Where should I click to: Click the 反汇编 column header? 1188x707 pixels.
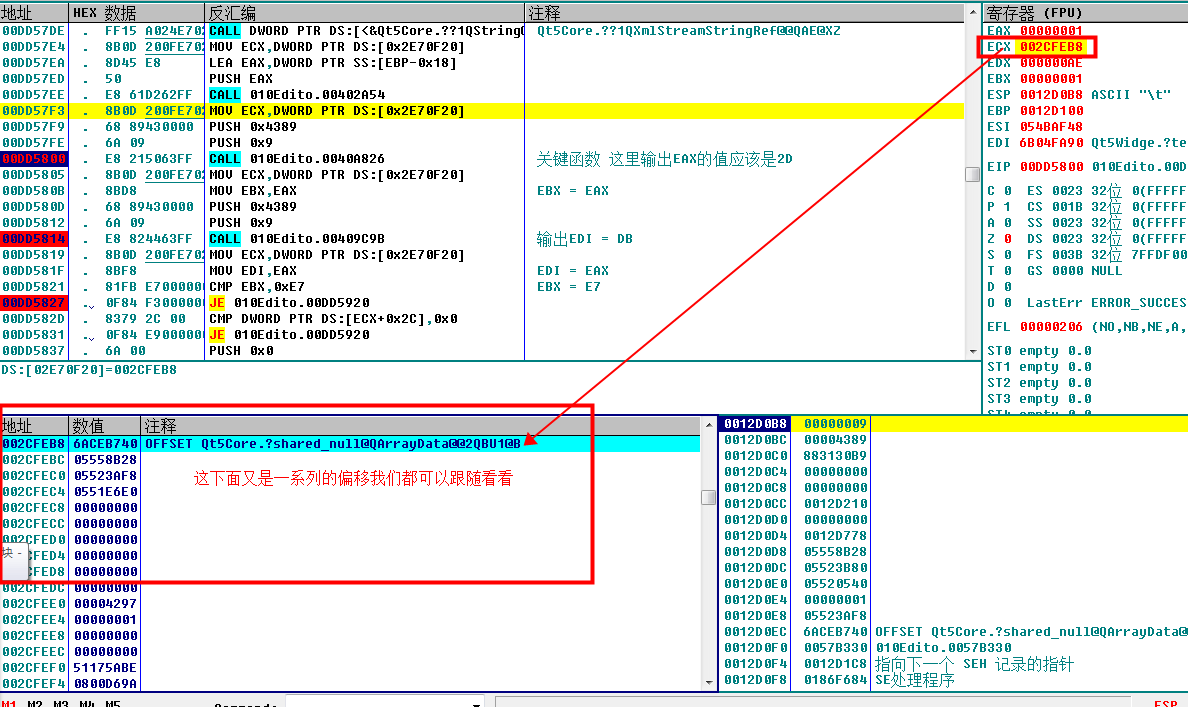click(364, 13)
